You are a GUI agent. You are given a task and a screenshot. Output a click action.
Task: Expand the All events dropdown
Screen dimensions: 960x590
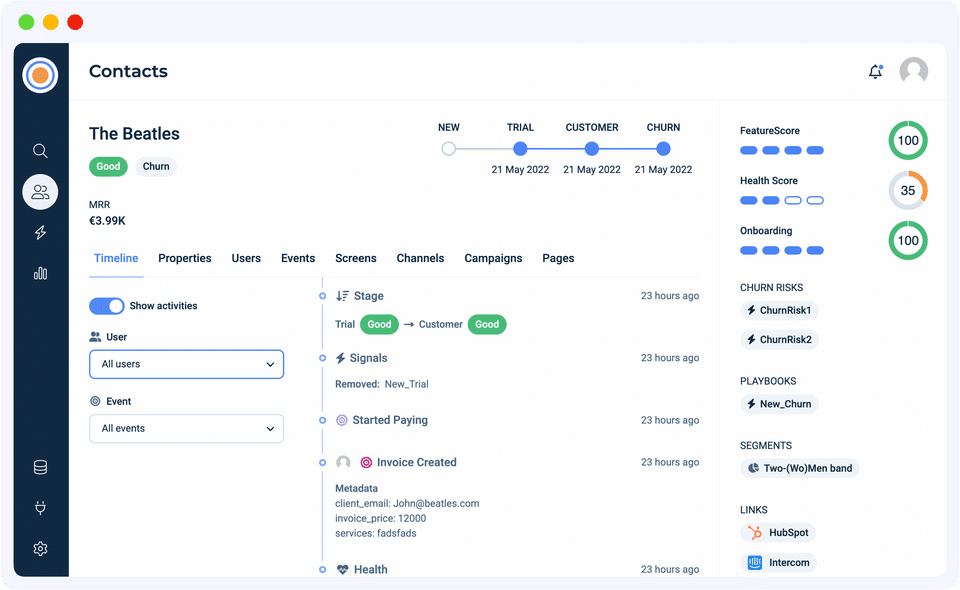[186, 428]
